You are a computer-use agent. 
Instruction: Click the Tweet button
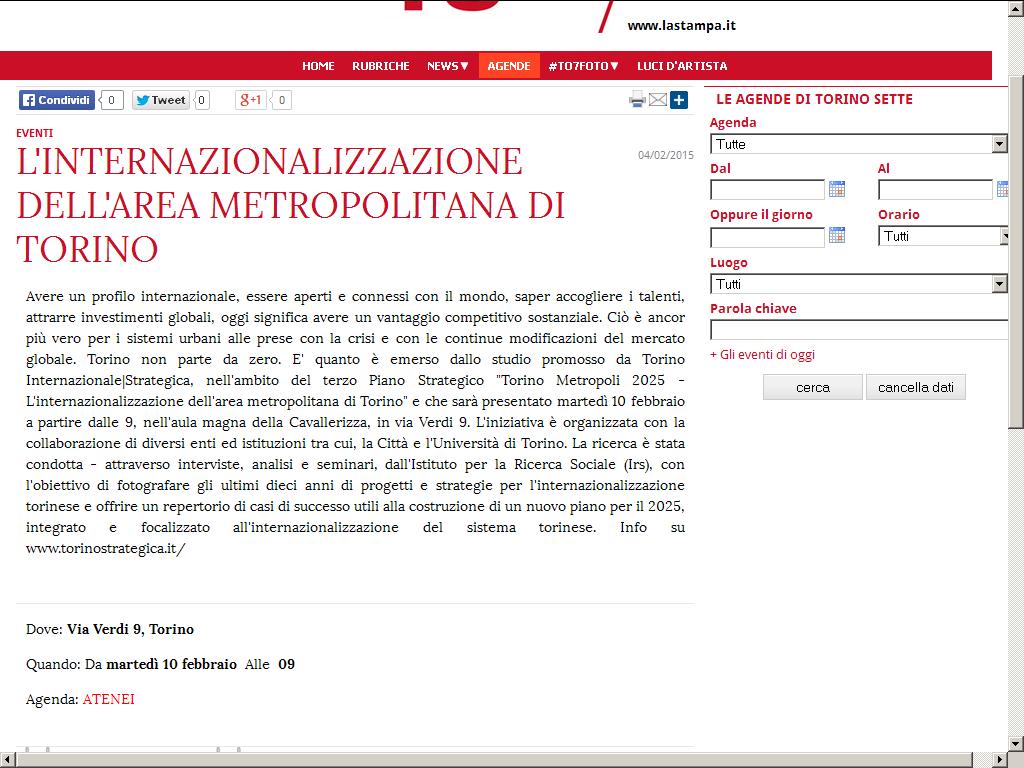[161, 100]
